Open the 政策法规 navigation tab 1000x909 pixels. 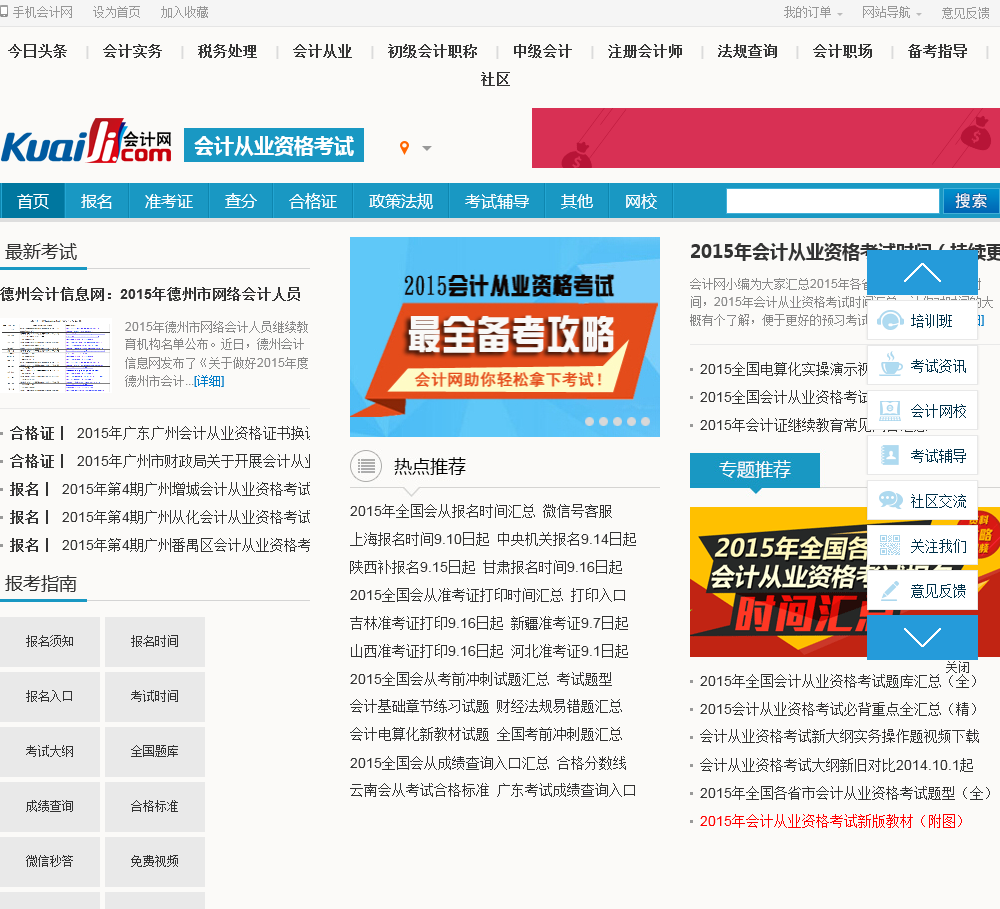tap(401, 202)
